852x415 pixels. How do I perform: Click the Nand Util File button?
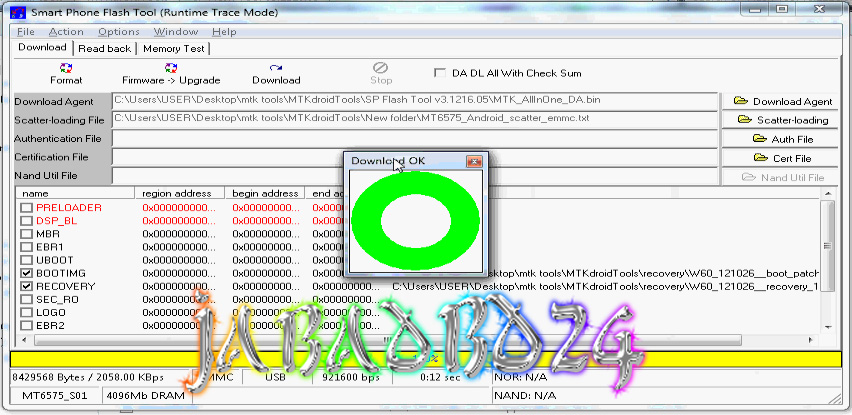tap(782, 177)
